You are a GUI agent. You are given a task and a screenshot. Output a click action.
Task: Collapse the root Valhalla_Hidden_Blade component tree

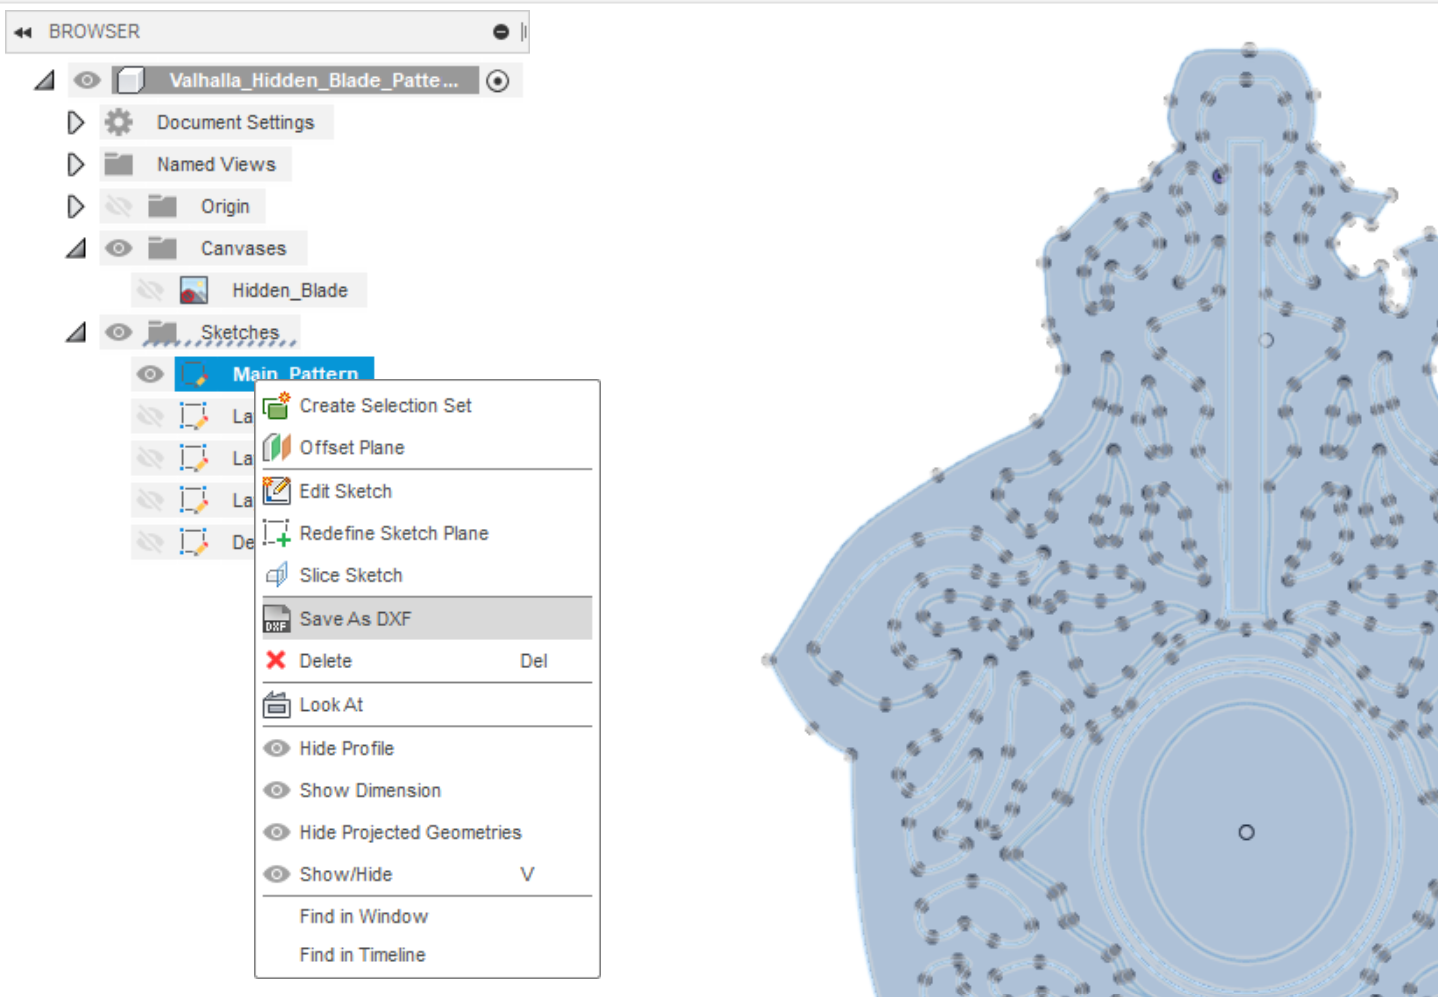point(44,80)
